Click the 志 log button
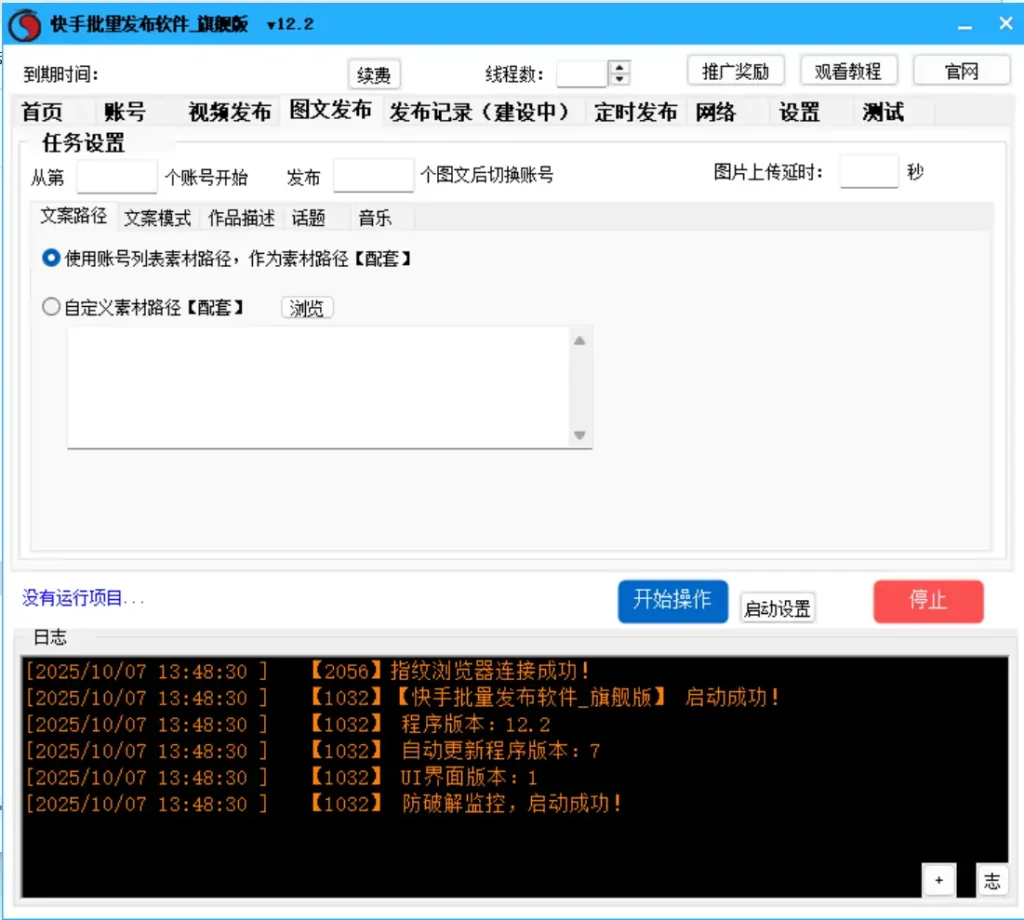 point(991,880)
